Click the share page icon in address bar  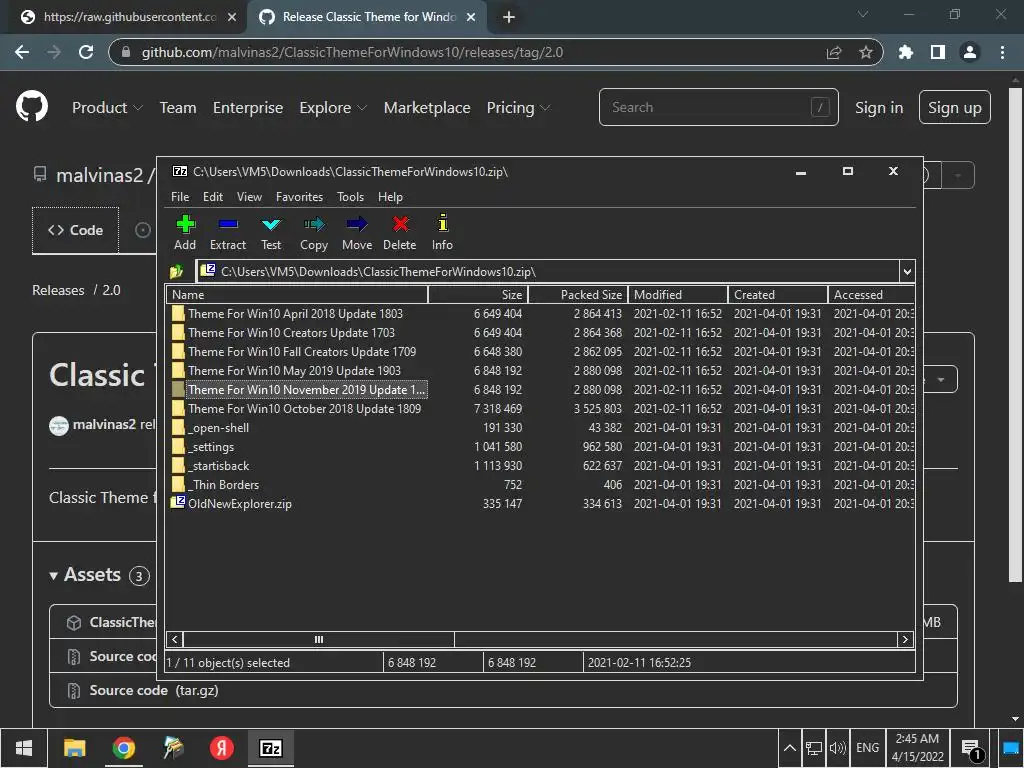(x=834, y=52)
